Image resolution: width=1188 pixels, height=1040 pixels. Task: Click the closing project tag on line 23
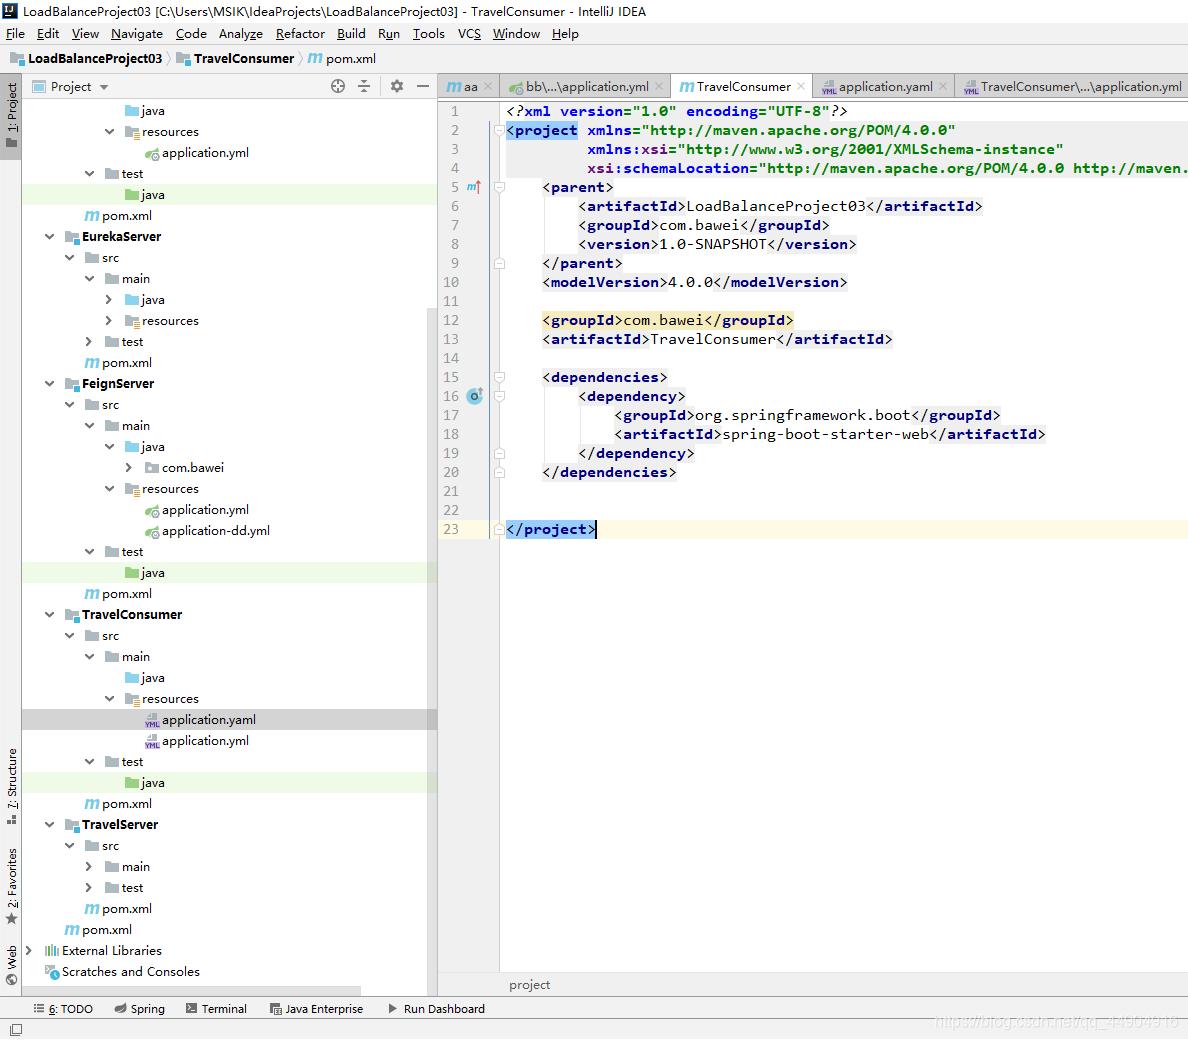tap(551, 529)
